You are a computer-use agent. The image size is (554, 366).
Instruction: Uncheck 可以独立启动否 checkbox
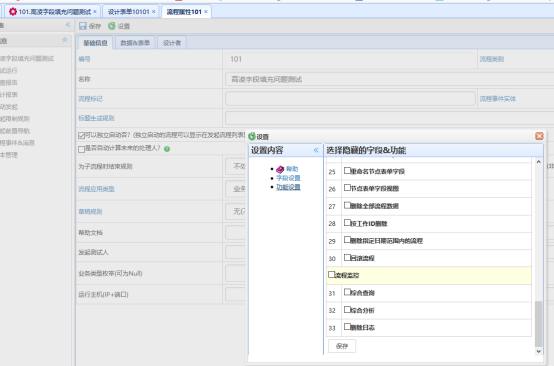click(82, 136)
